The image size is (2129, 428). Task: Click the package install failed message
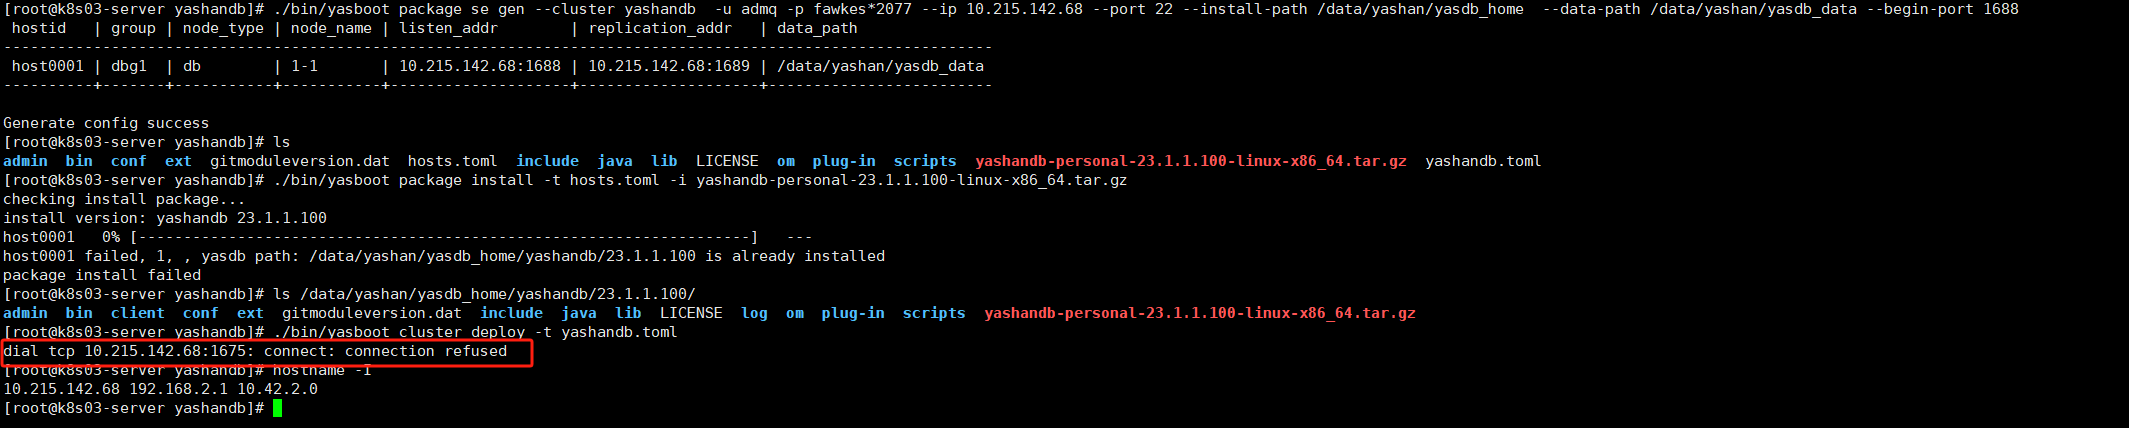(102, 275)
